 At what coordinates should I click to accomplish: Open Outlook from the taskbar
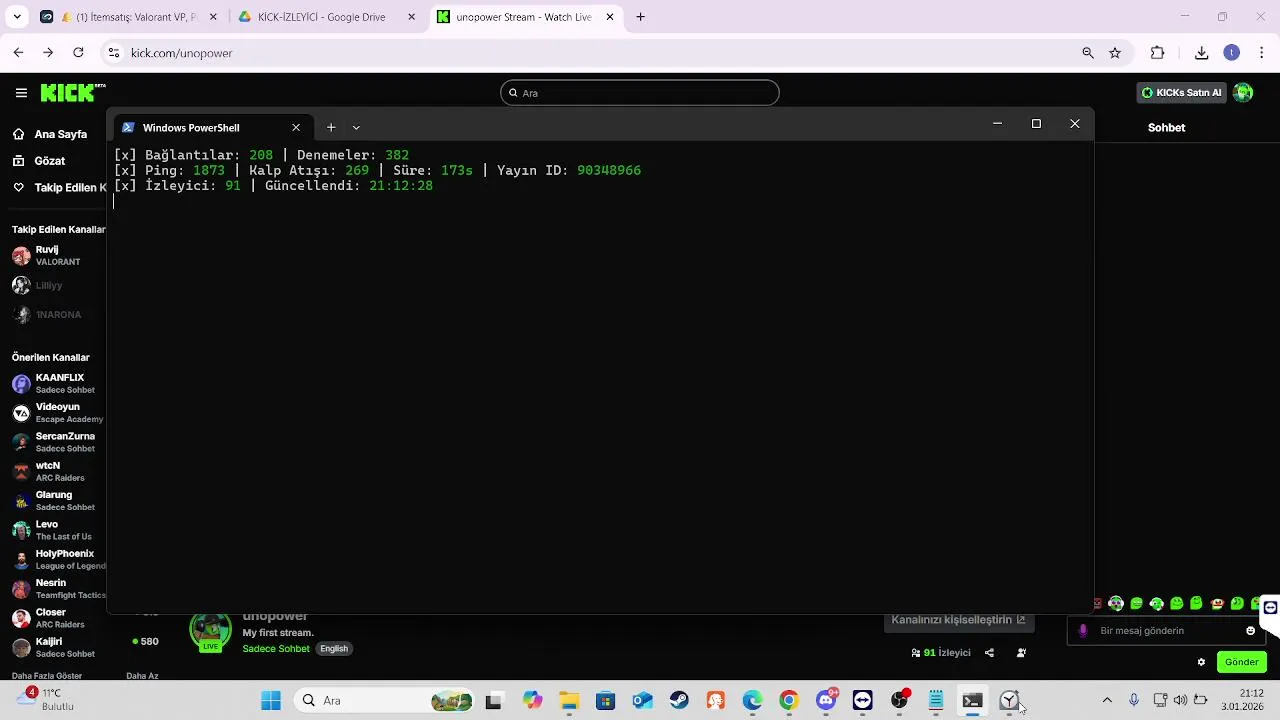tap(642, 701)
